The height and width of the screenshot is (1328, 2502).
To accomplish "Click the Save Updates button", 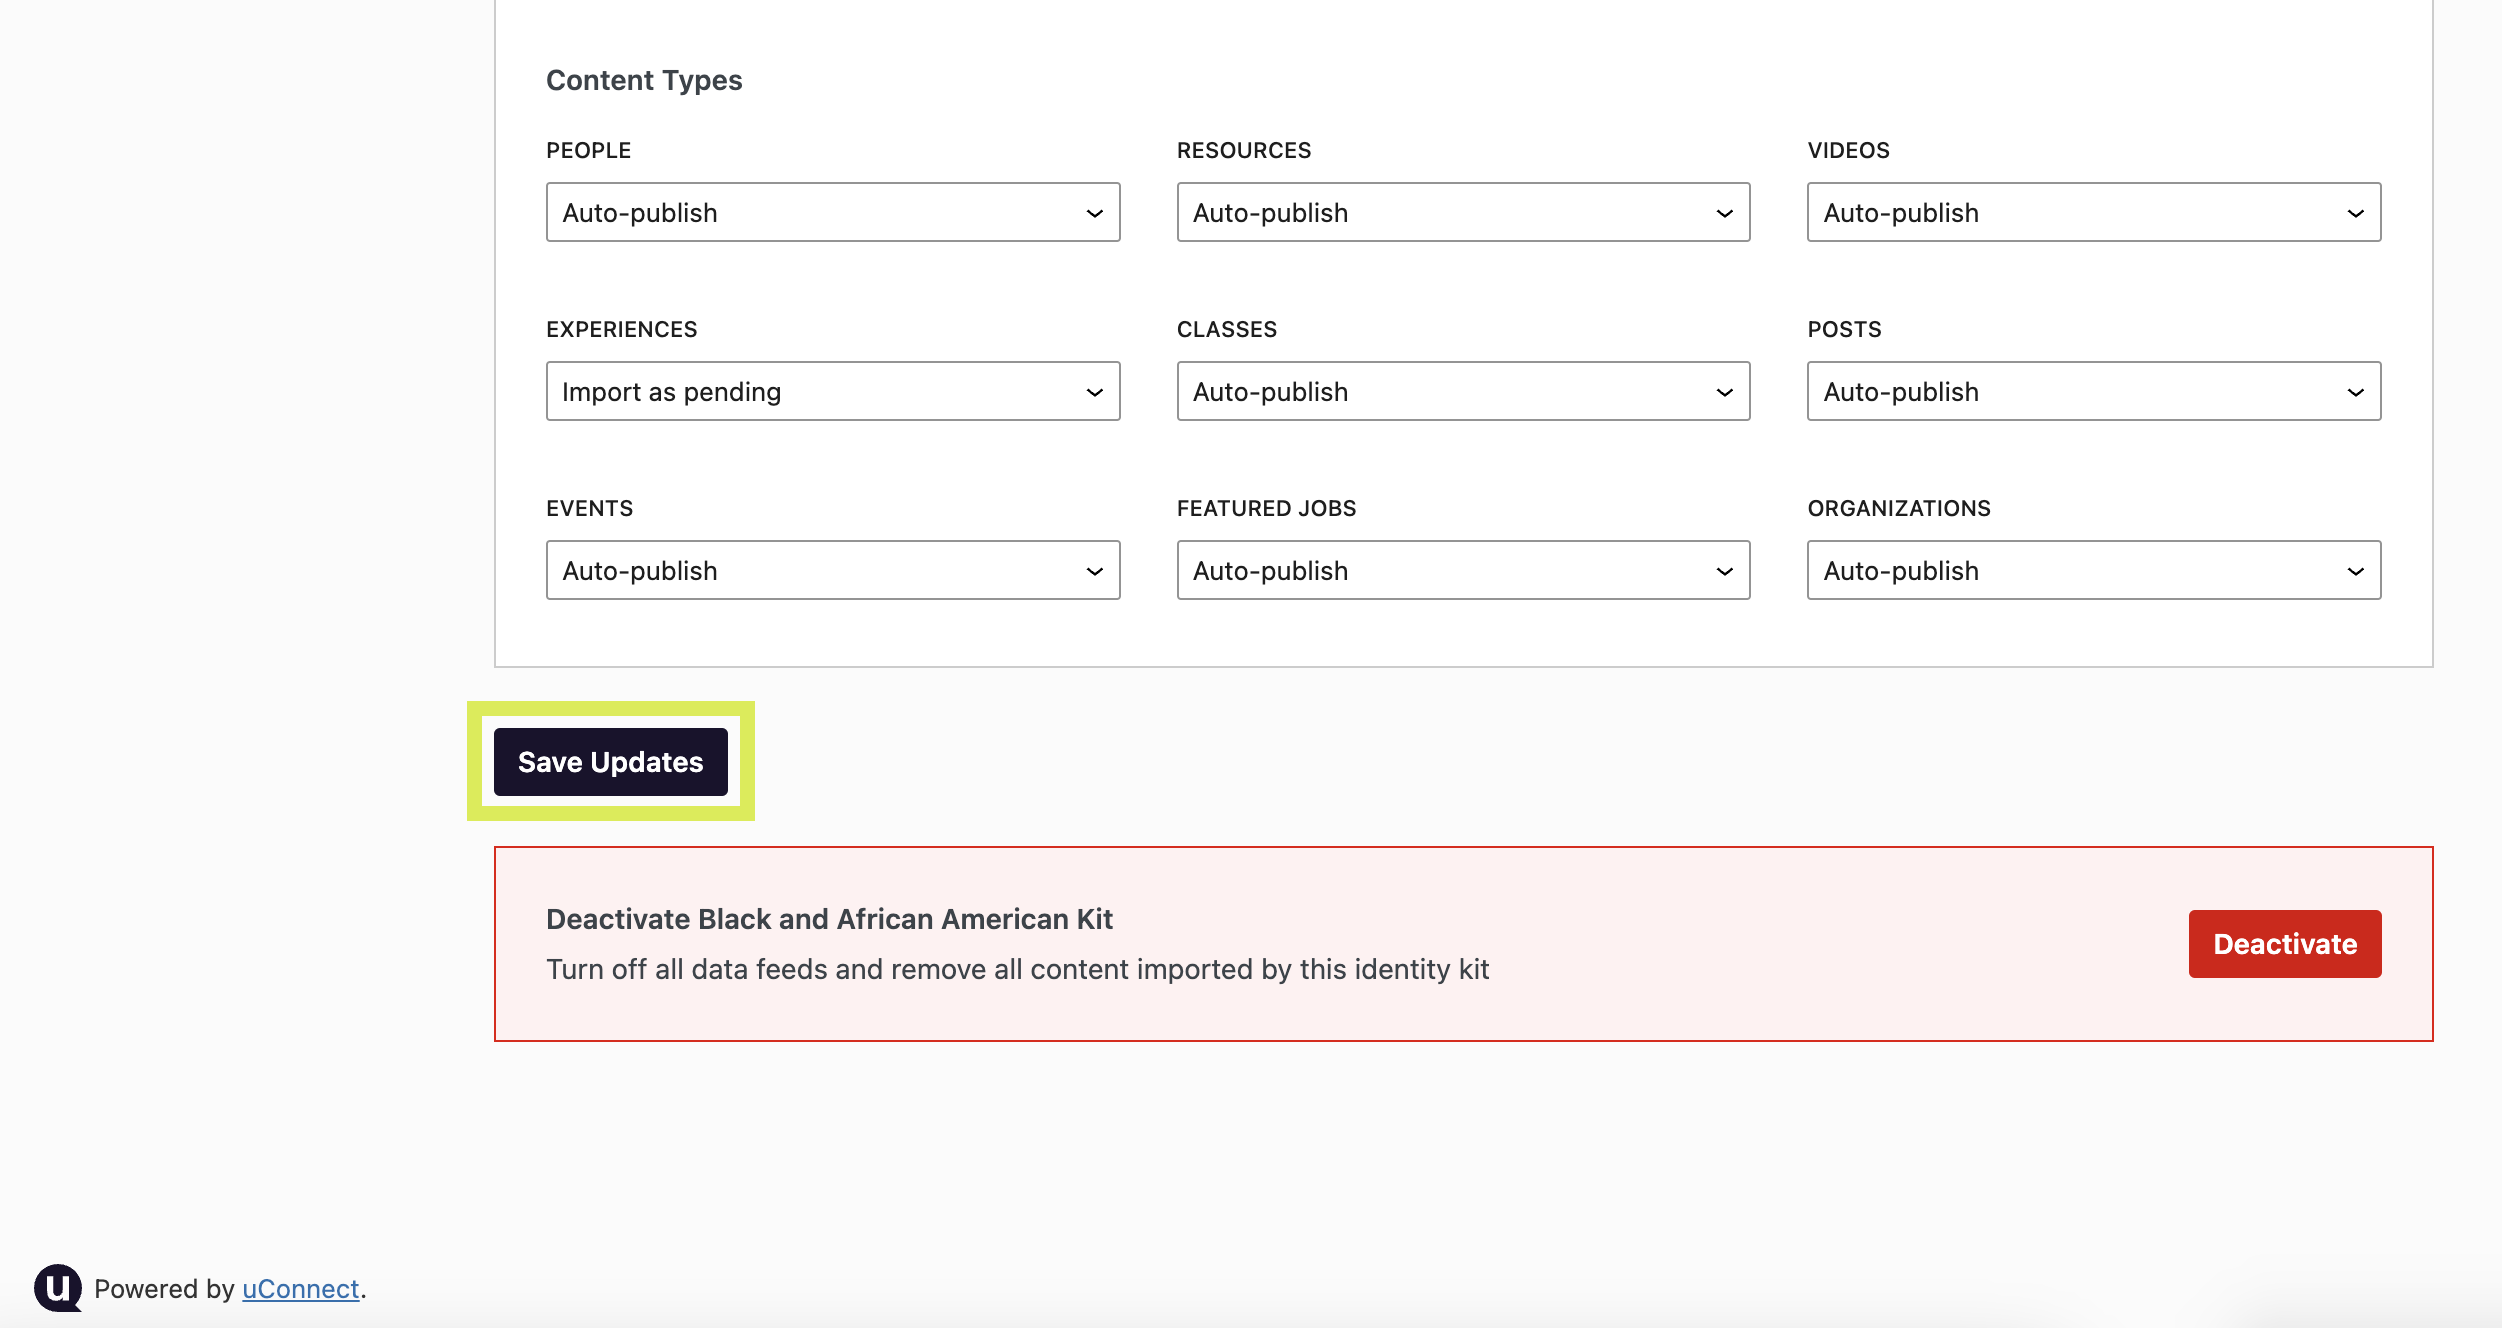I will (610, 762).
